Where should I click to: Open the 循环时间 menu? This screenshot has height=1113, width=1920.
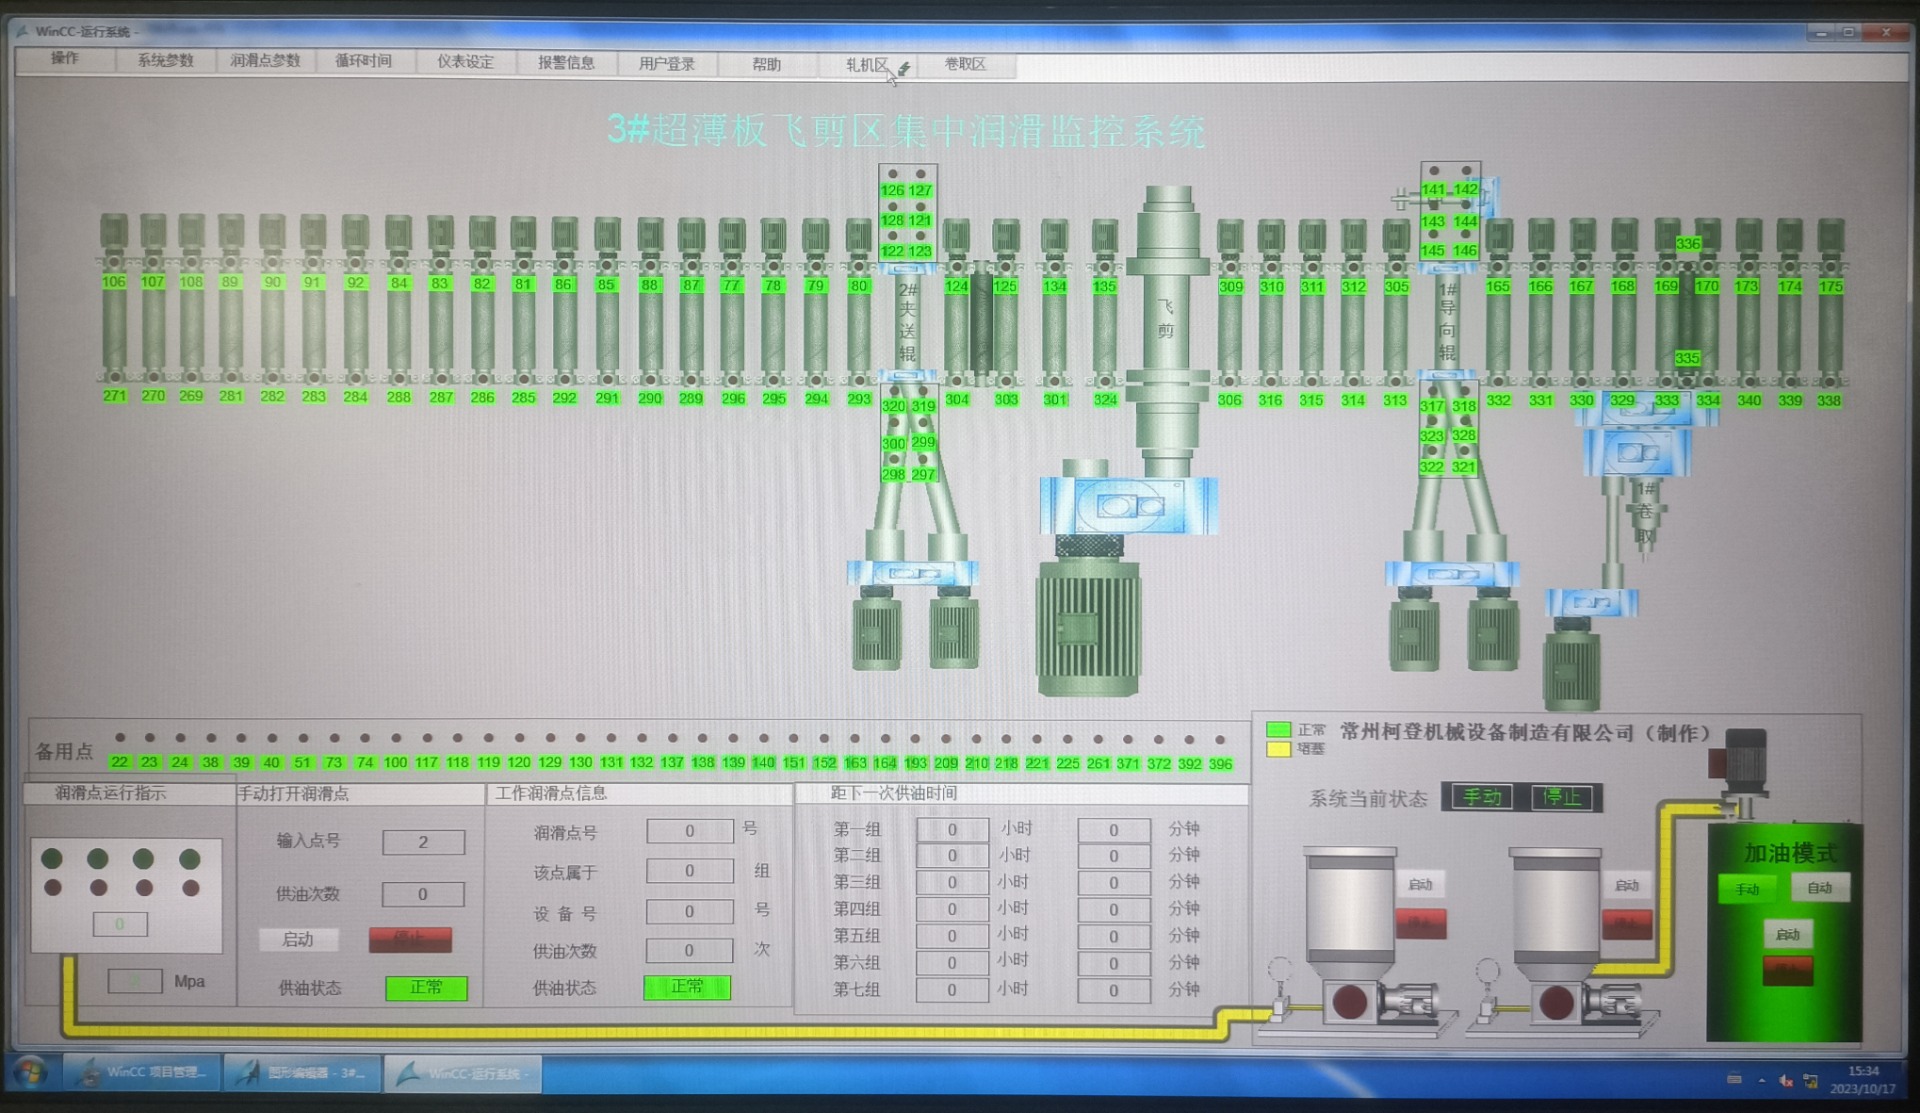[364, 62]
